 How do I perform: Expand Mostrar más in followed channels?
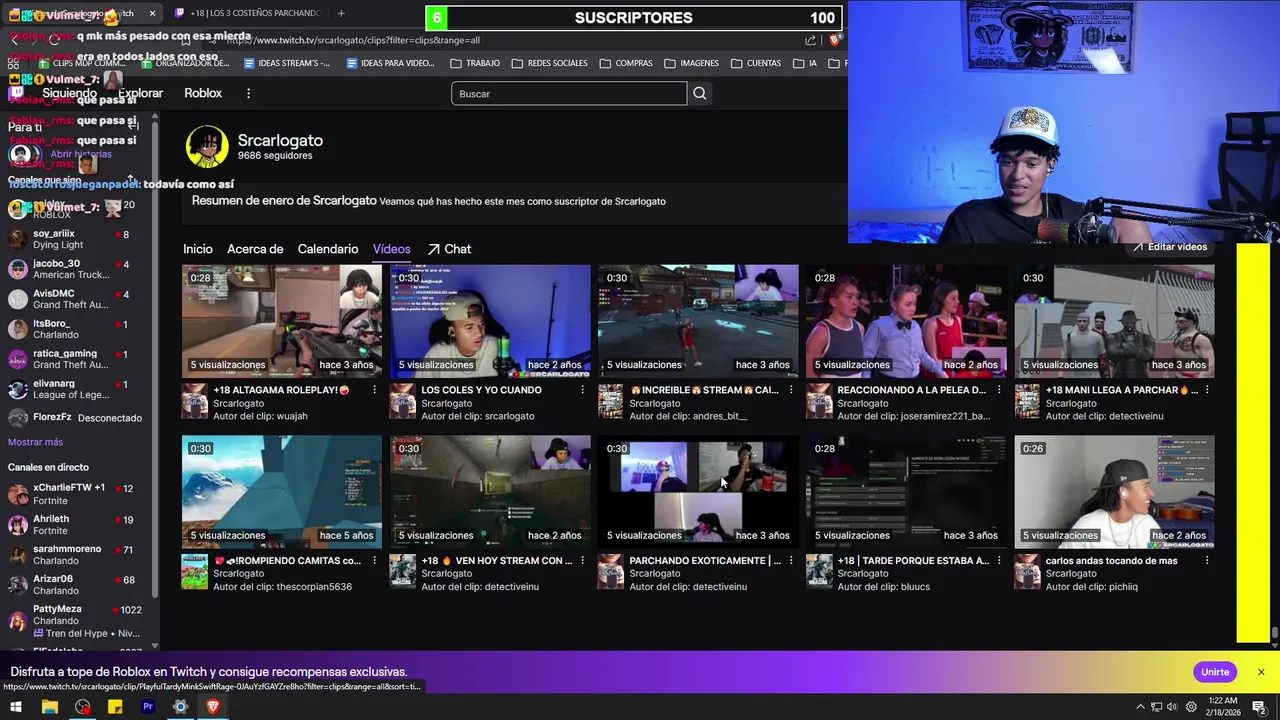tap(35, 442)
